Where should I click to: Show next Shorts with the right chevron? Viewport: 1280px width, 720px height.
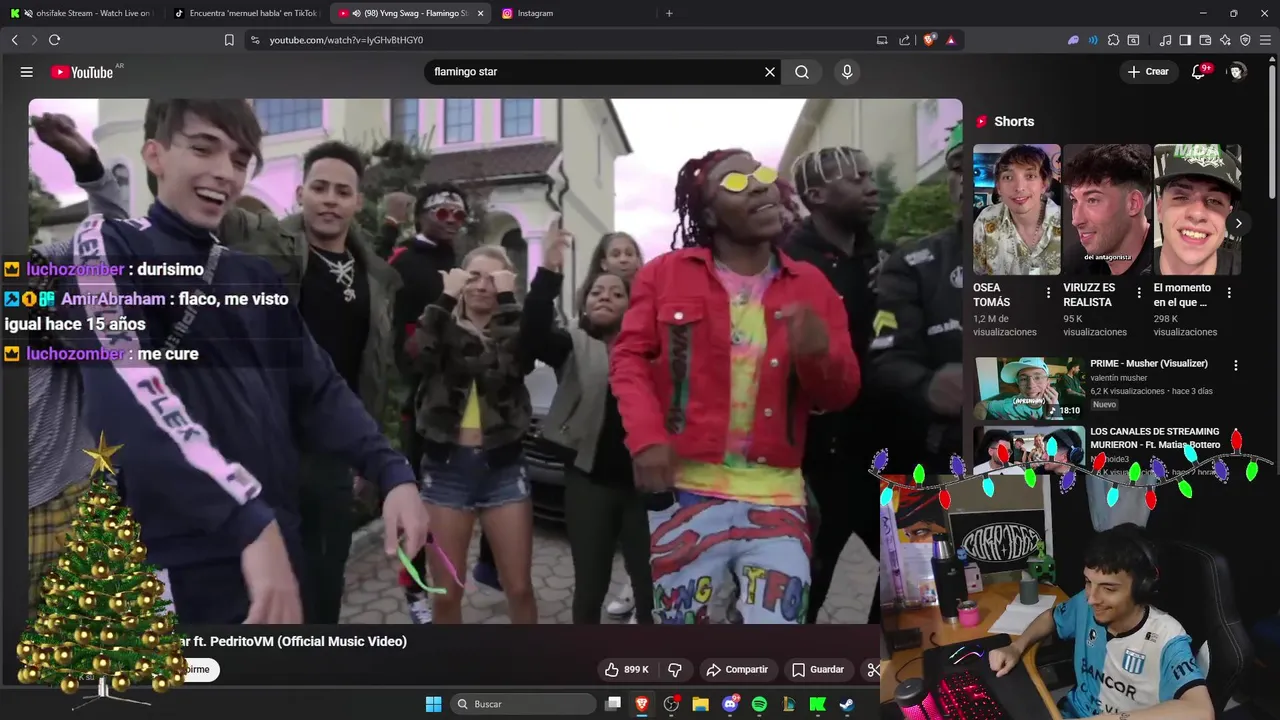(1238, 223)
